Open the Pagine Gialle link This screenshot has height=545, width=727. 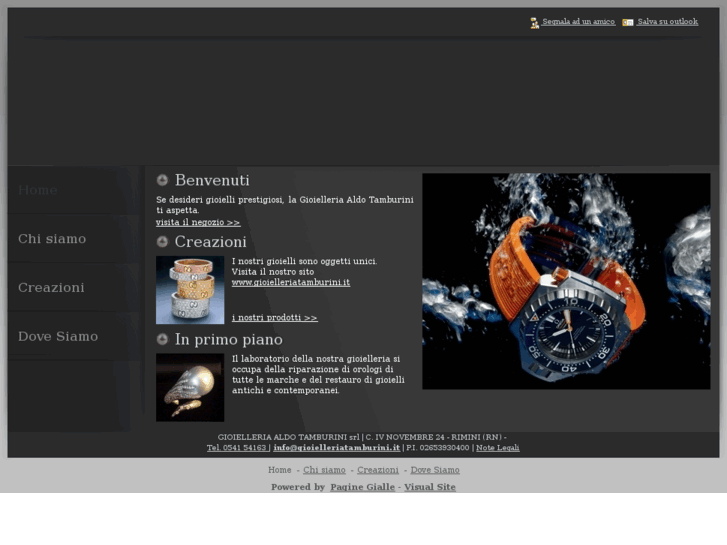362,487
